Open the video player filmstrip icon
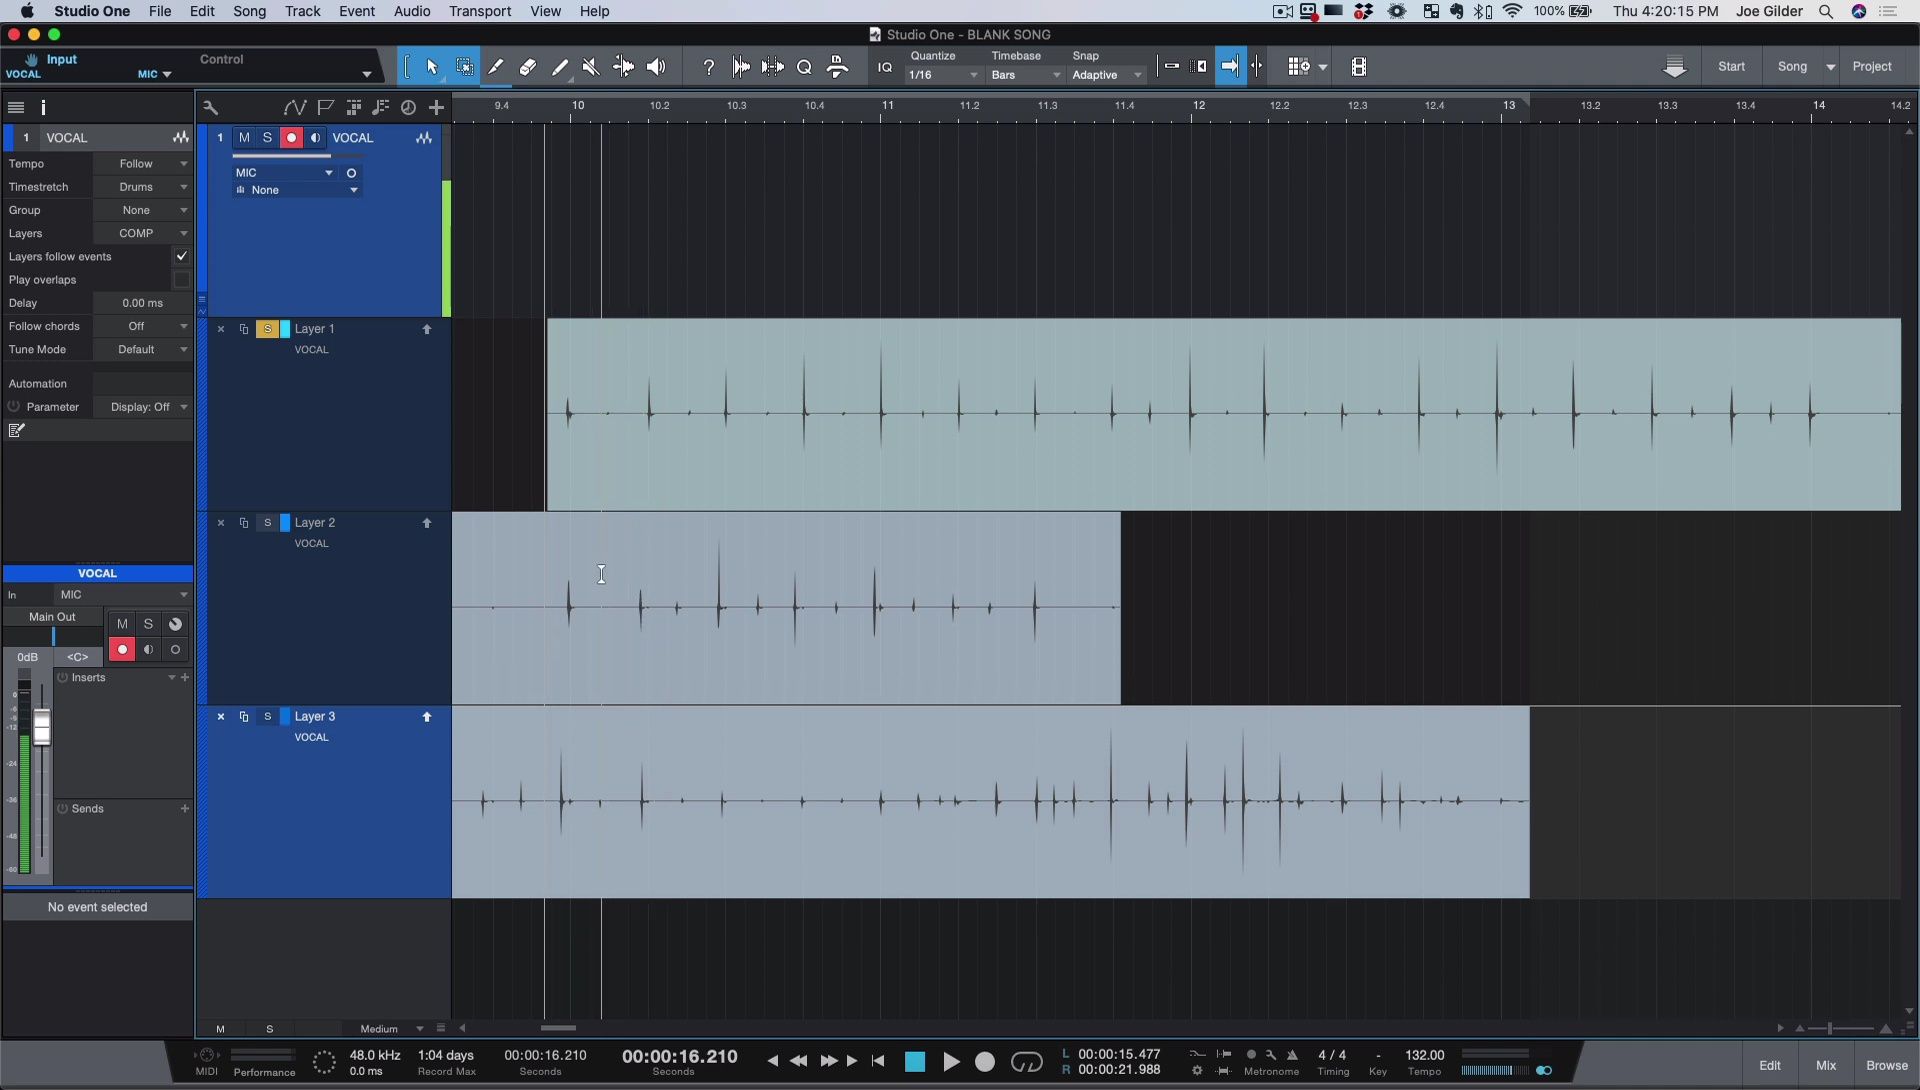 (x=1358, y=67)
